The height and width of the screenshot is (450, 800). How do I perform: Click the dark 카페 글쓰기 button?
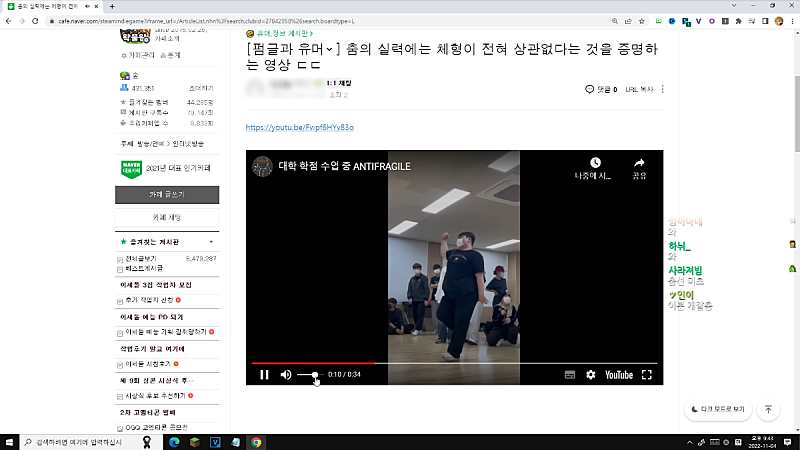167,194
